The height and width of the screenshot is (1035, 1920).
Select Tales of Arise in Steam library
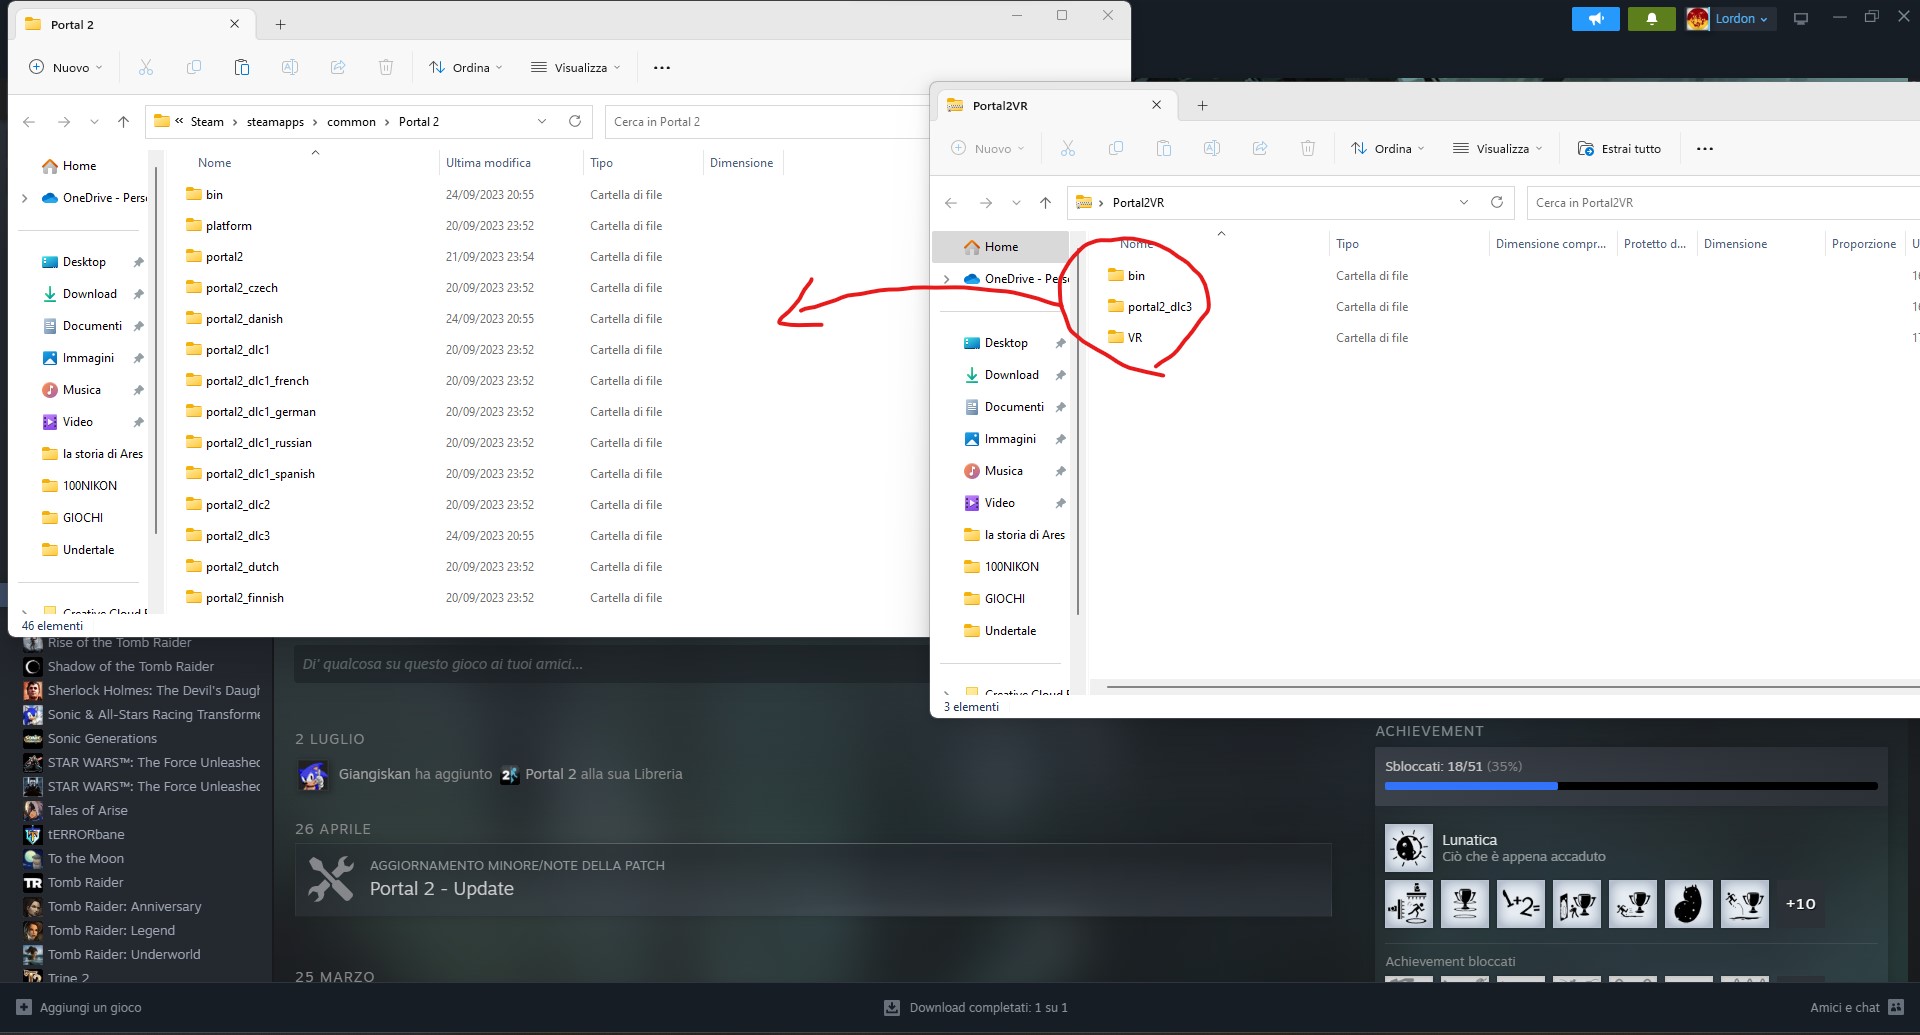[87, 810]
